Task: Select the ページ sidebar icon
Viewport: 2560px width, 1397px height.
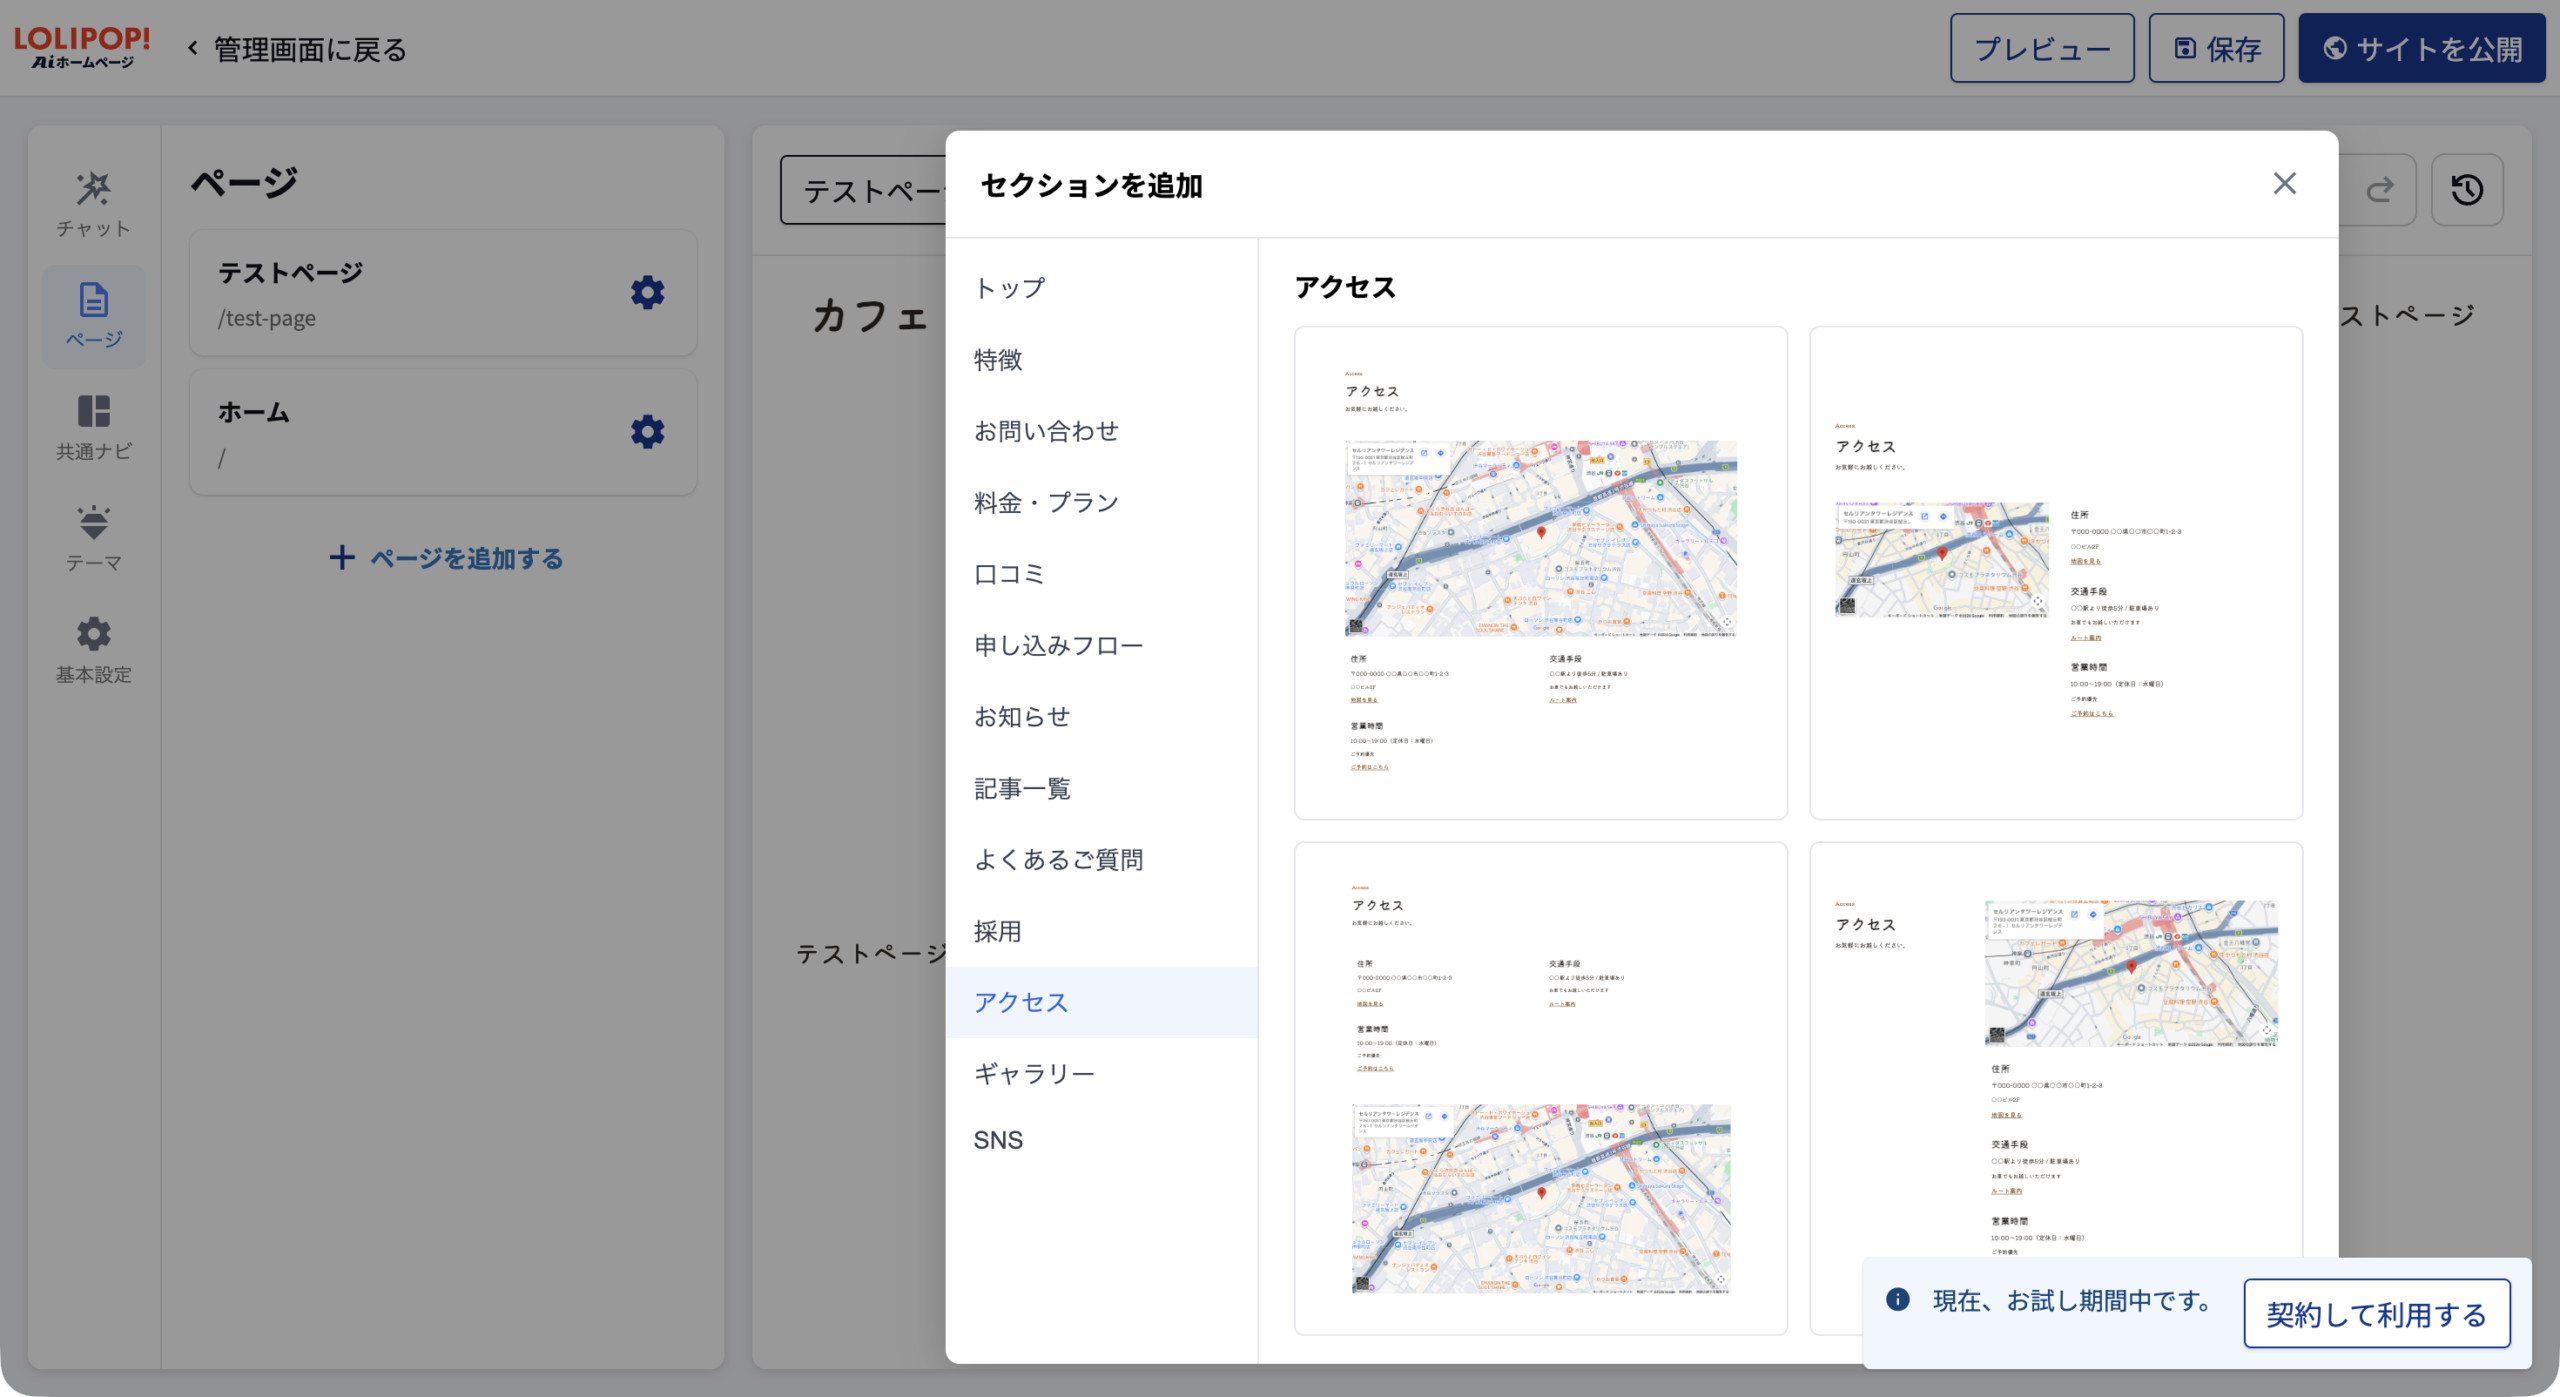Action: [93, 316]
